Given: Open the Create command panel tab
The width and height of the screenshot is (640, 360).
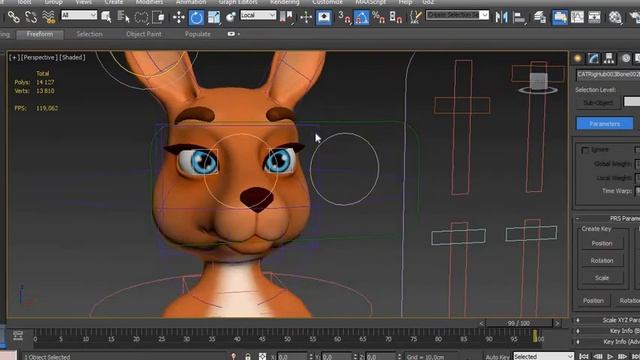Looking at the screenshot, I should 578,59.
